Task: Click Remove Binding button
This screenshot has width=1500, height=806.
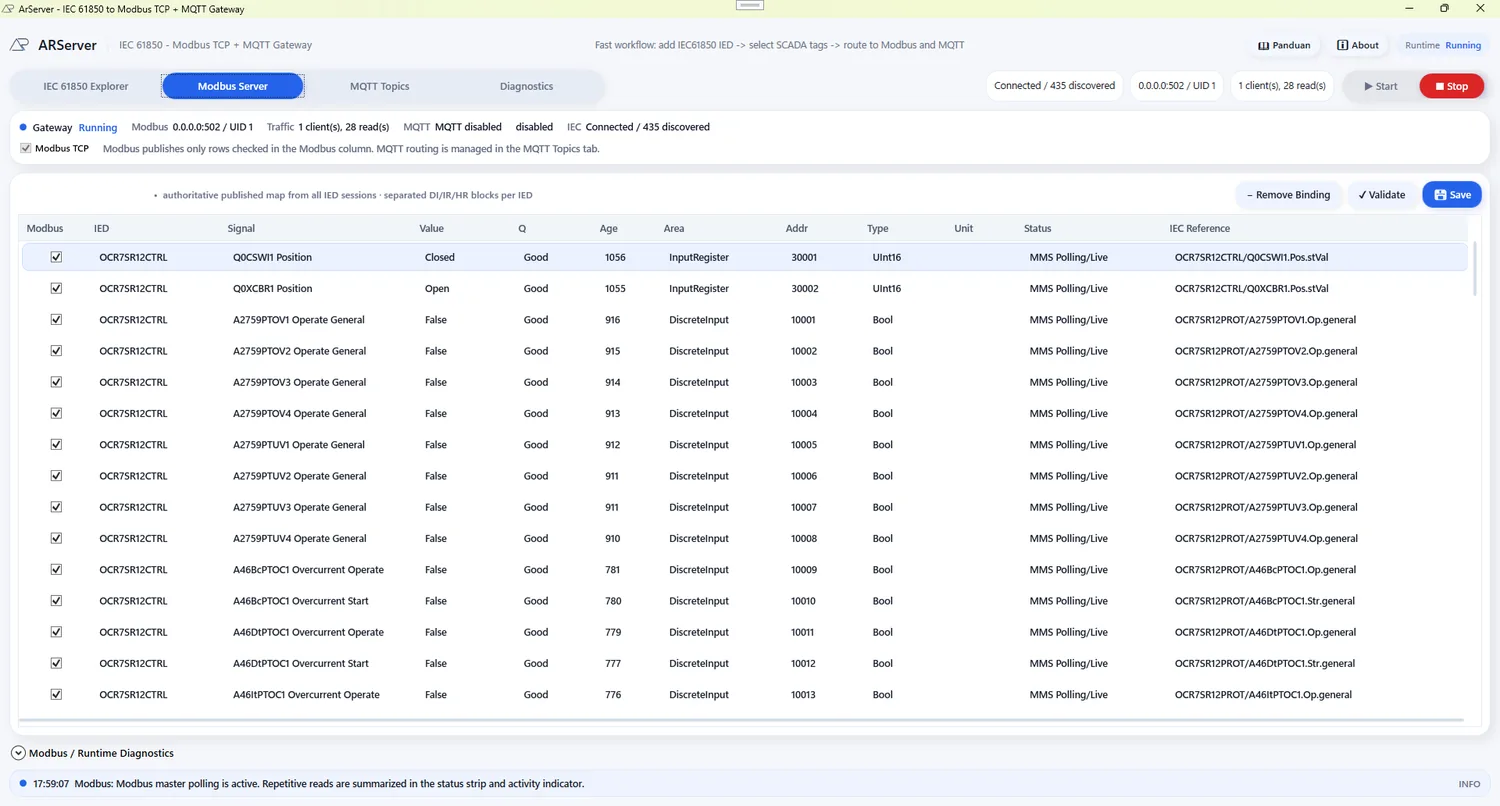Action: coord(1289,195)
